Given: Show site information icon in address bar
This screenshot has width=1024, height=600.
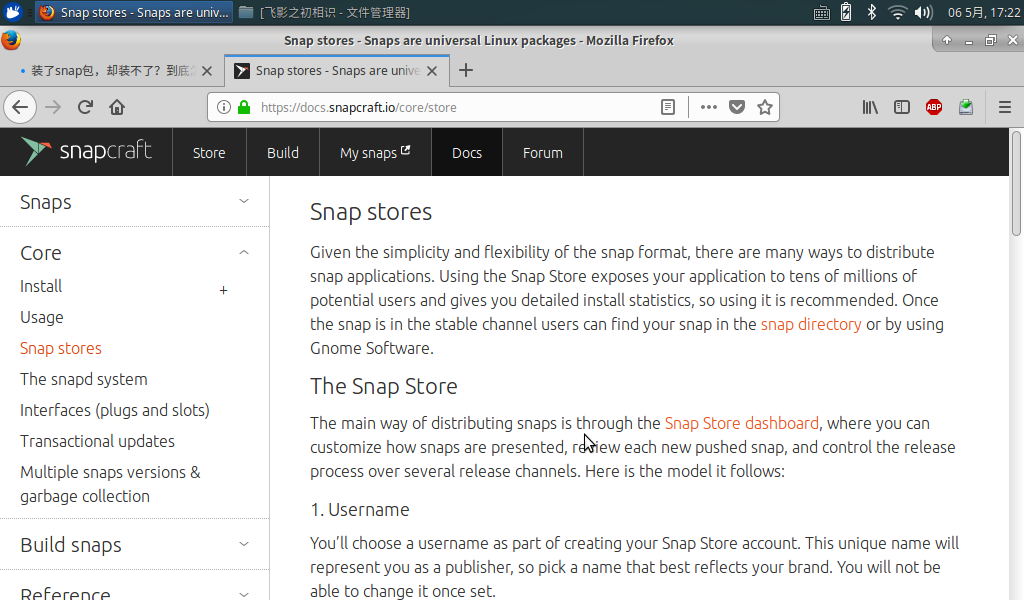Looking at the screenshot, I should [223, 107].
